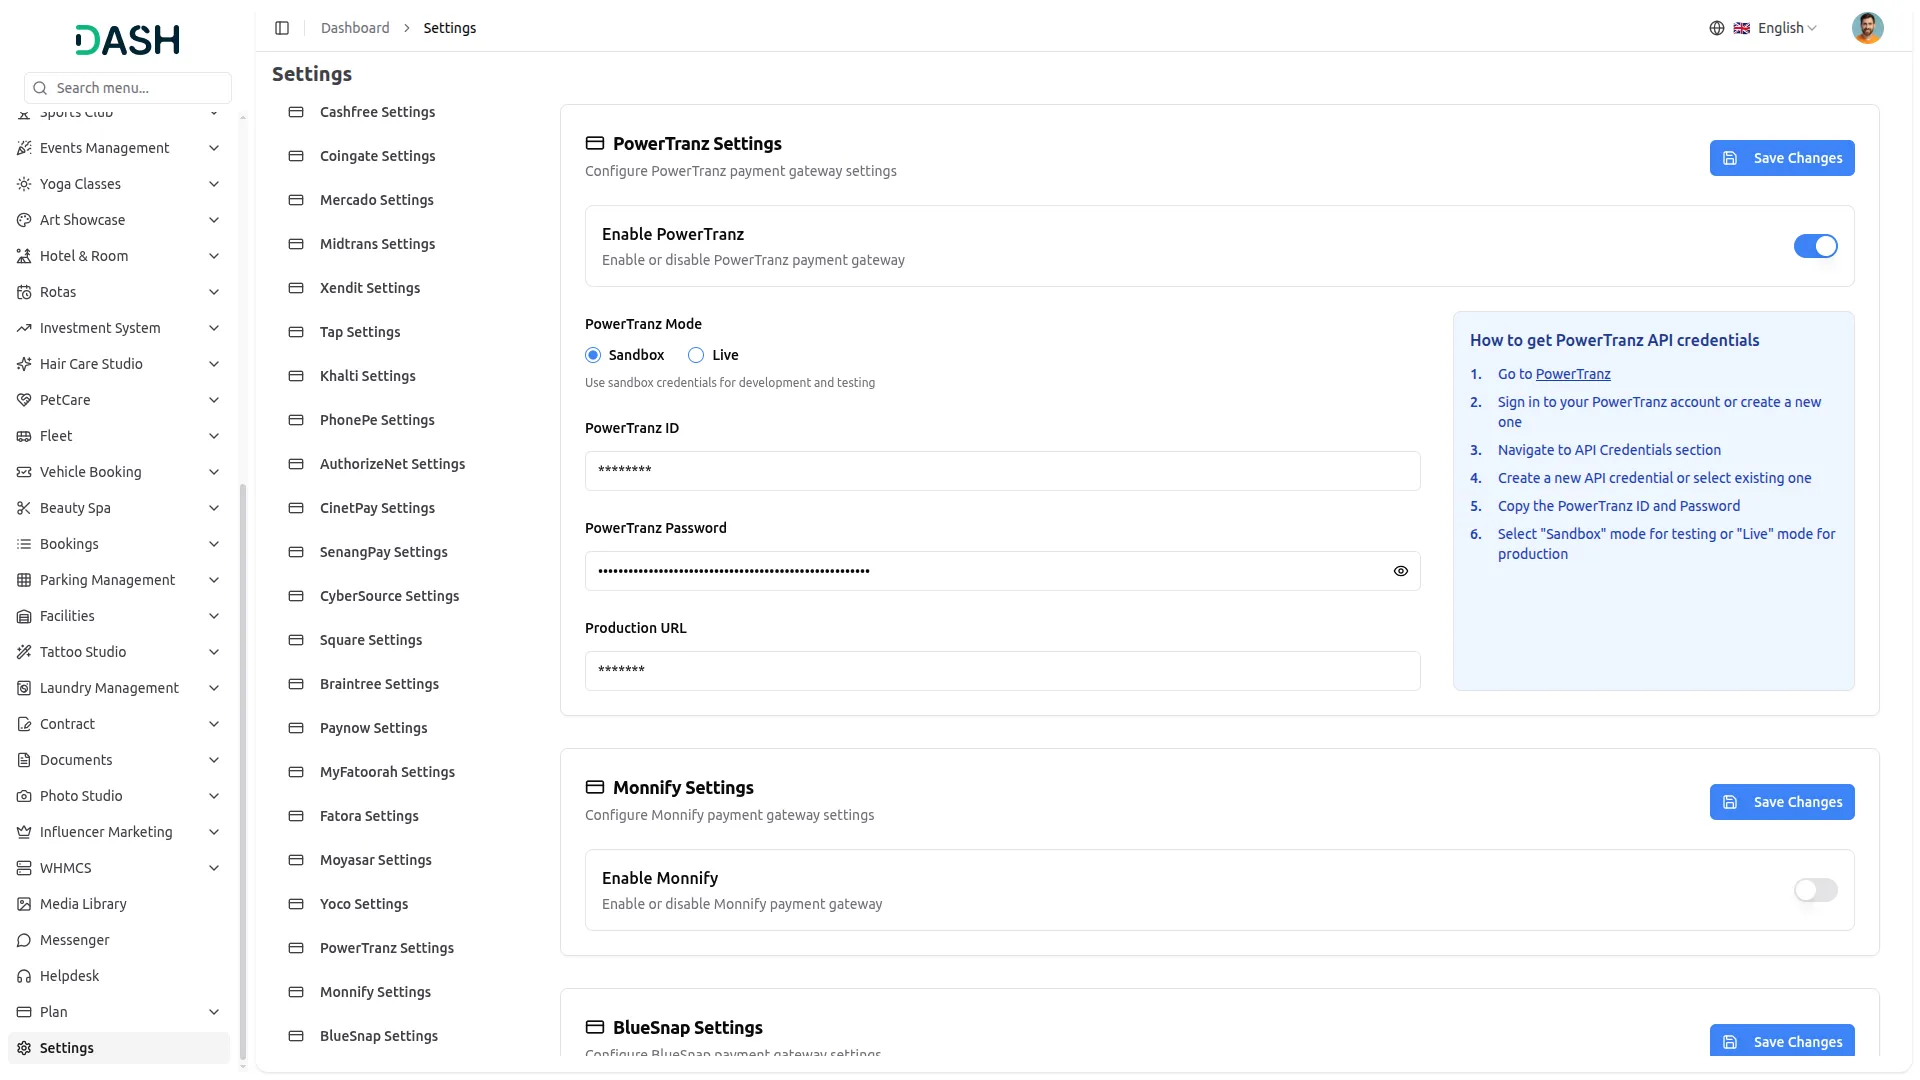Click the globe language icon
This screenshot has height=1080, width=1920.
point(1717,28)
